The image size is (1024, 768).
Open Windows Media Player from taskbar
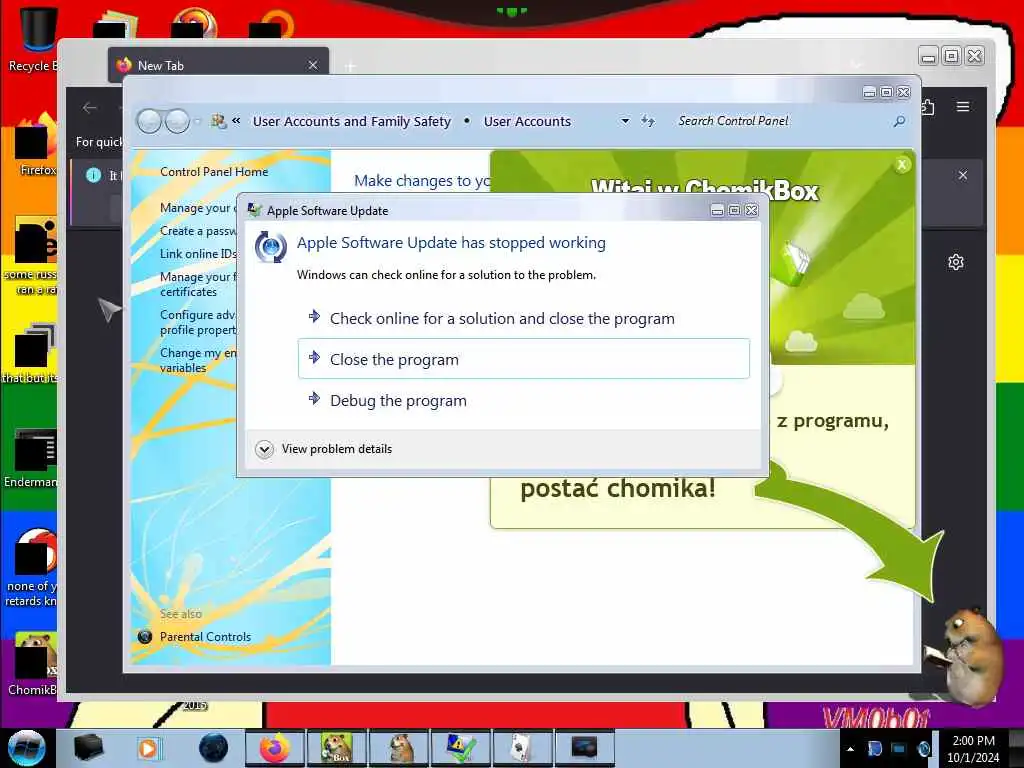[x=148, y=748]
